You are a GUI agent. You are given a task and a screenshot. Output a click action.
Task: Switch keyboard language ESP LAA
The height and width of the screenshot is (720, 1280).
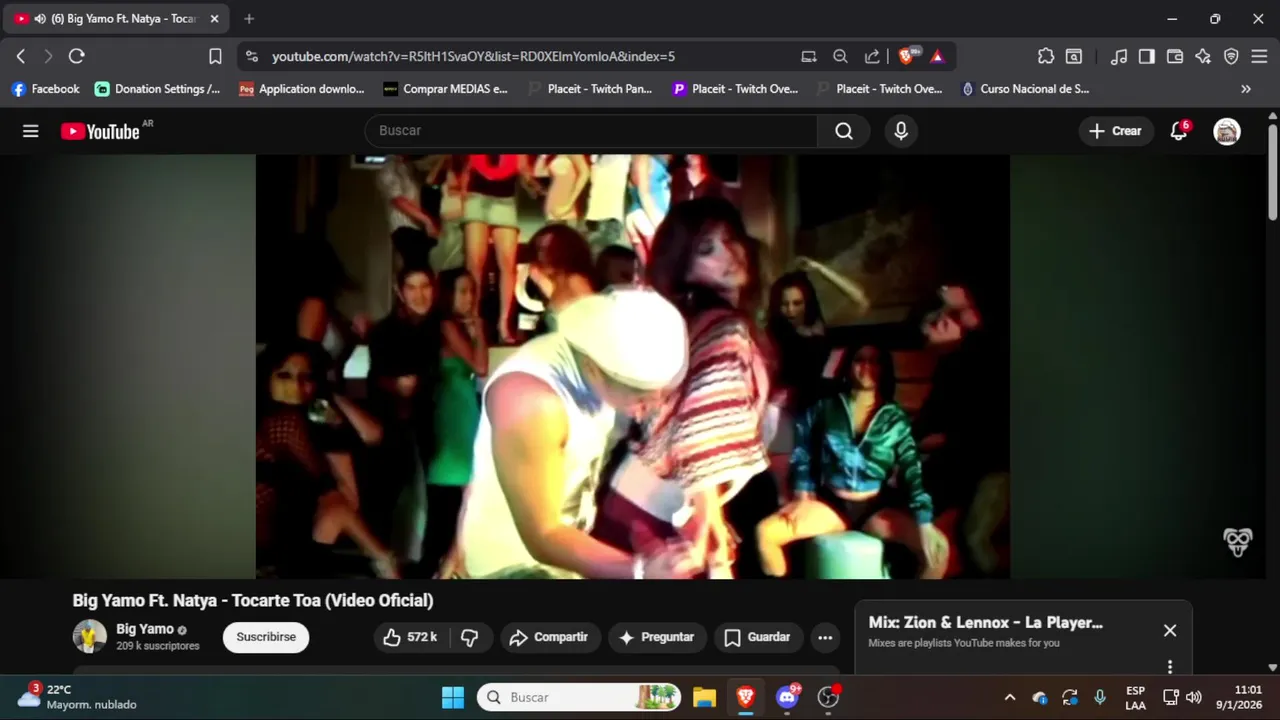1135,697
